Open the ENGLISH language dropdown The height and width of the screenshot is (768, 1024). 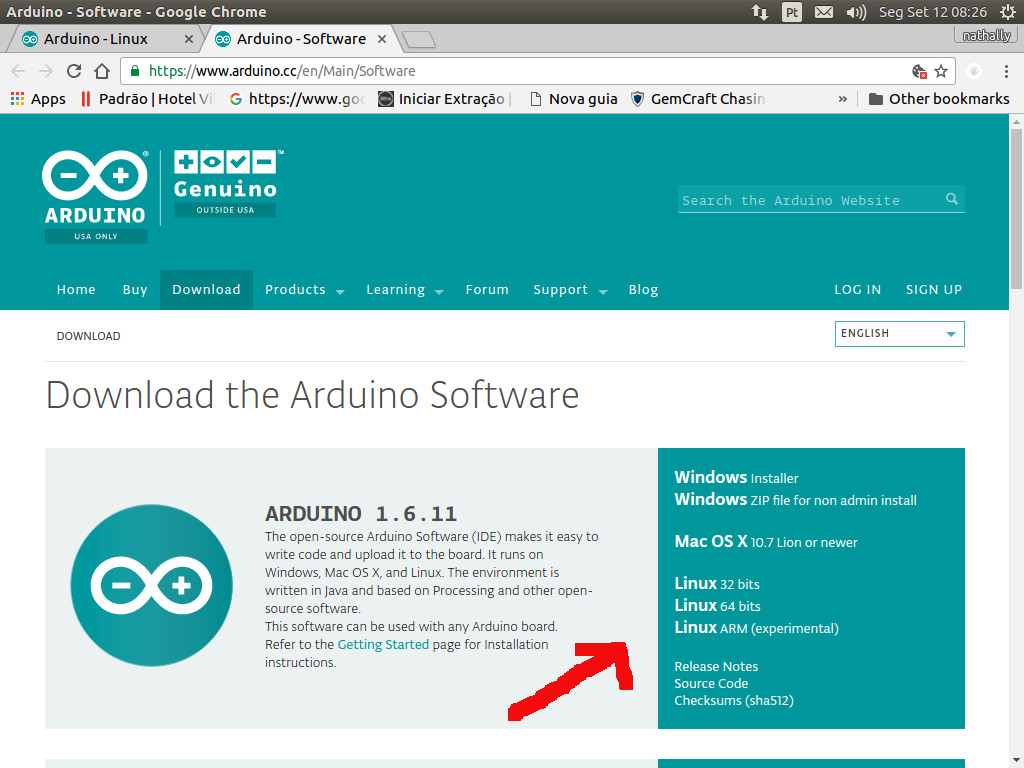point(898,333)
